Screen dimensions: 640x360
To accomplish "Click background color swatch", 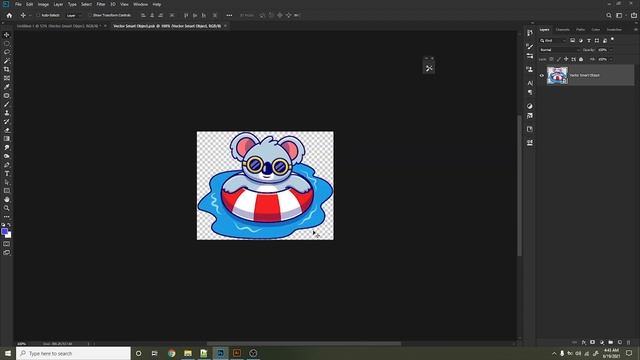I will [9, 236].
